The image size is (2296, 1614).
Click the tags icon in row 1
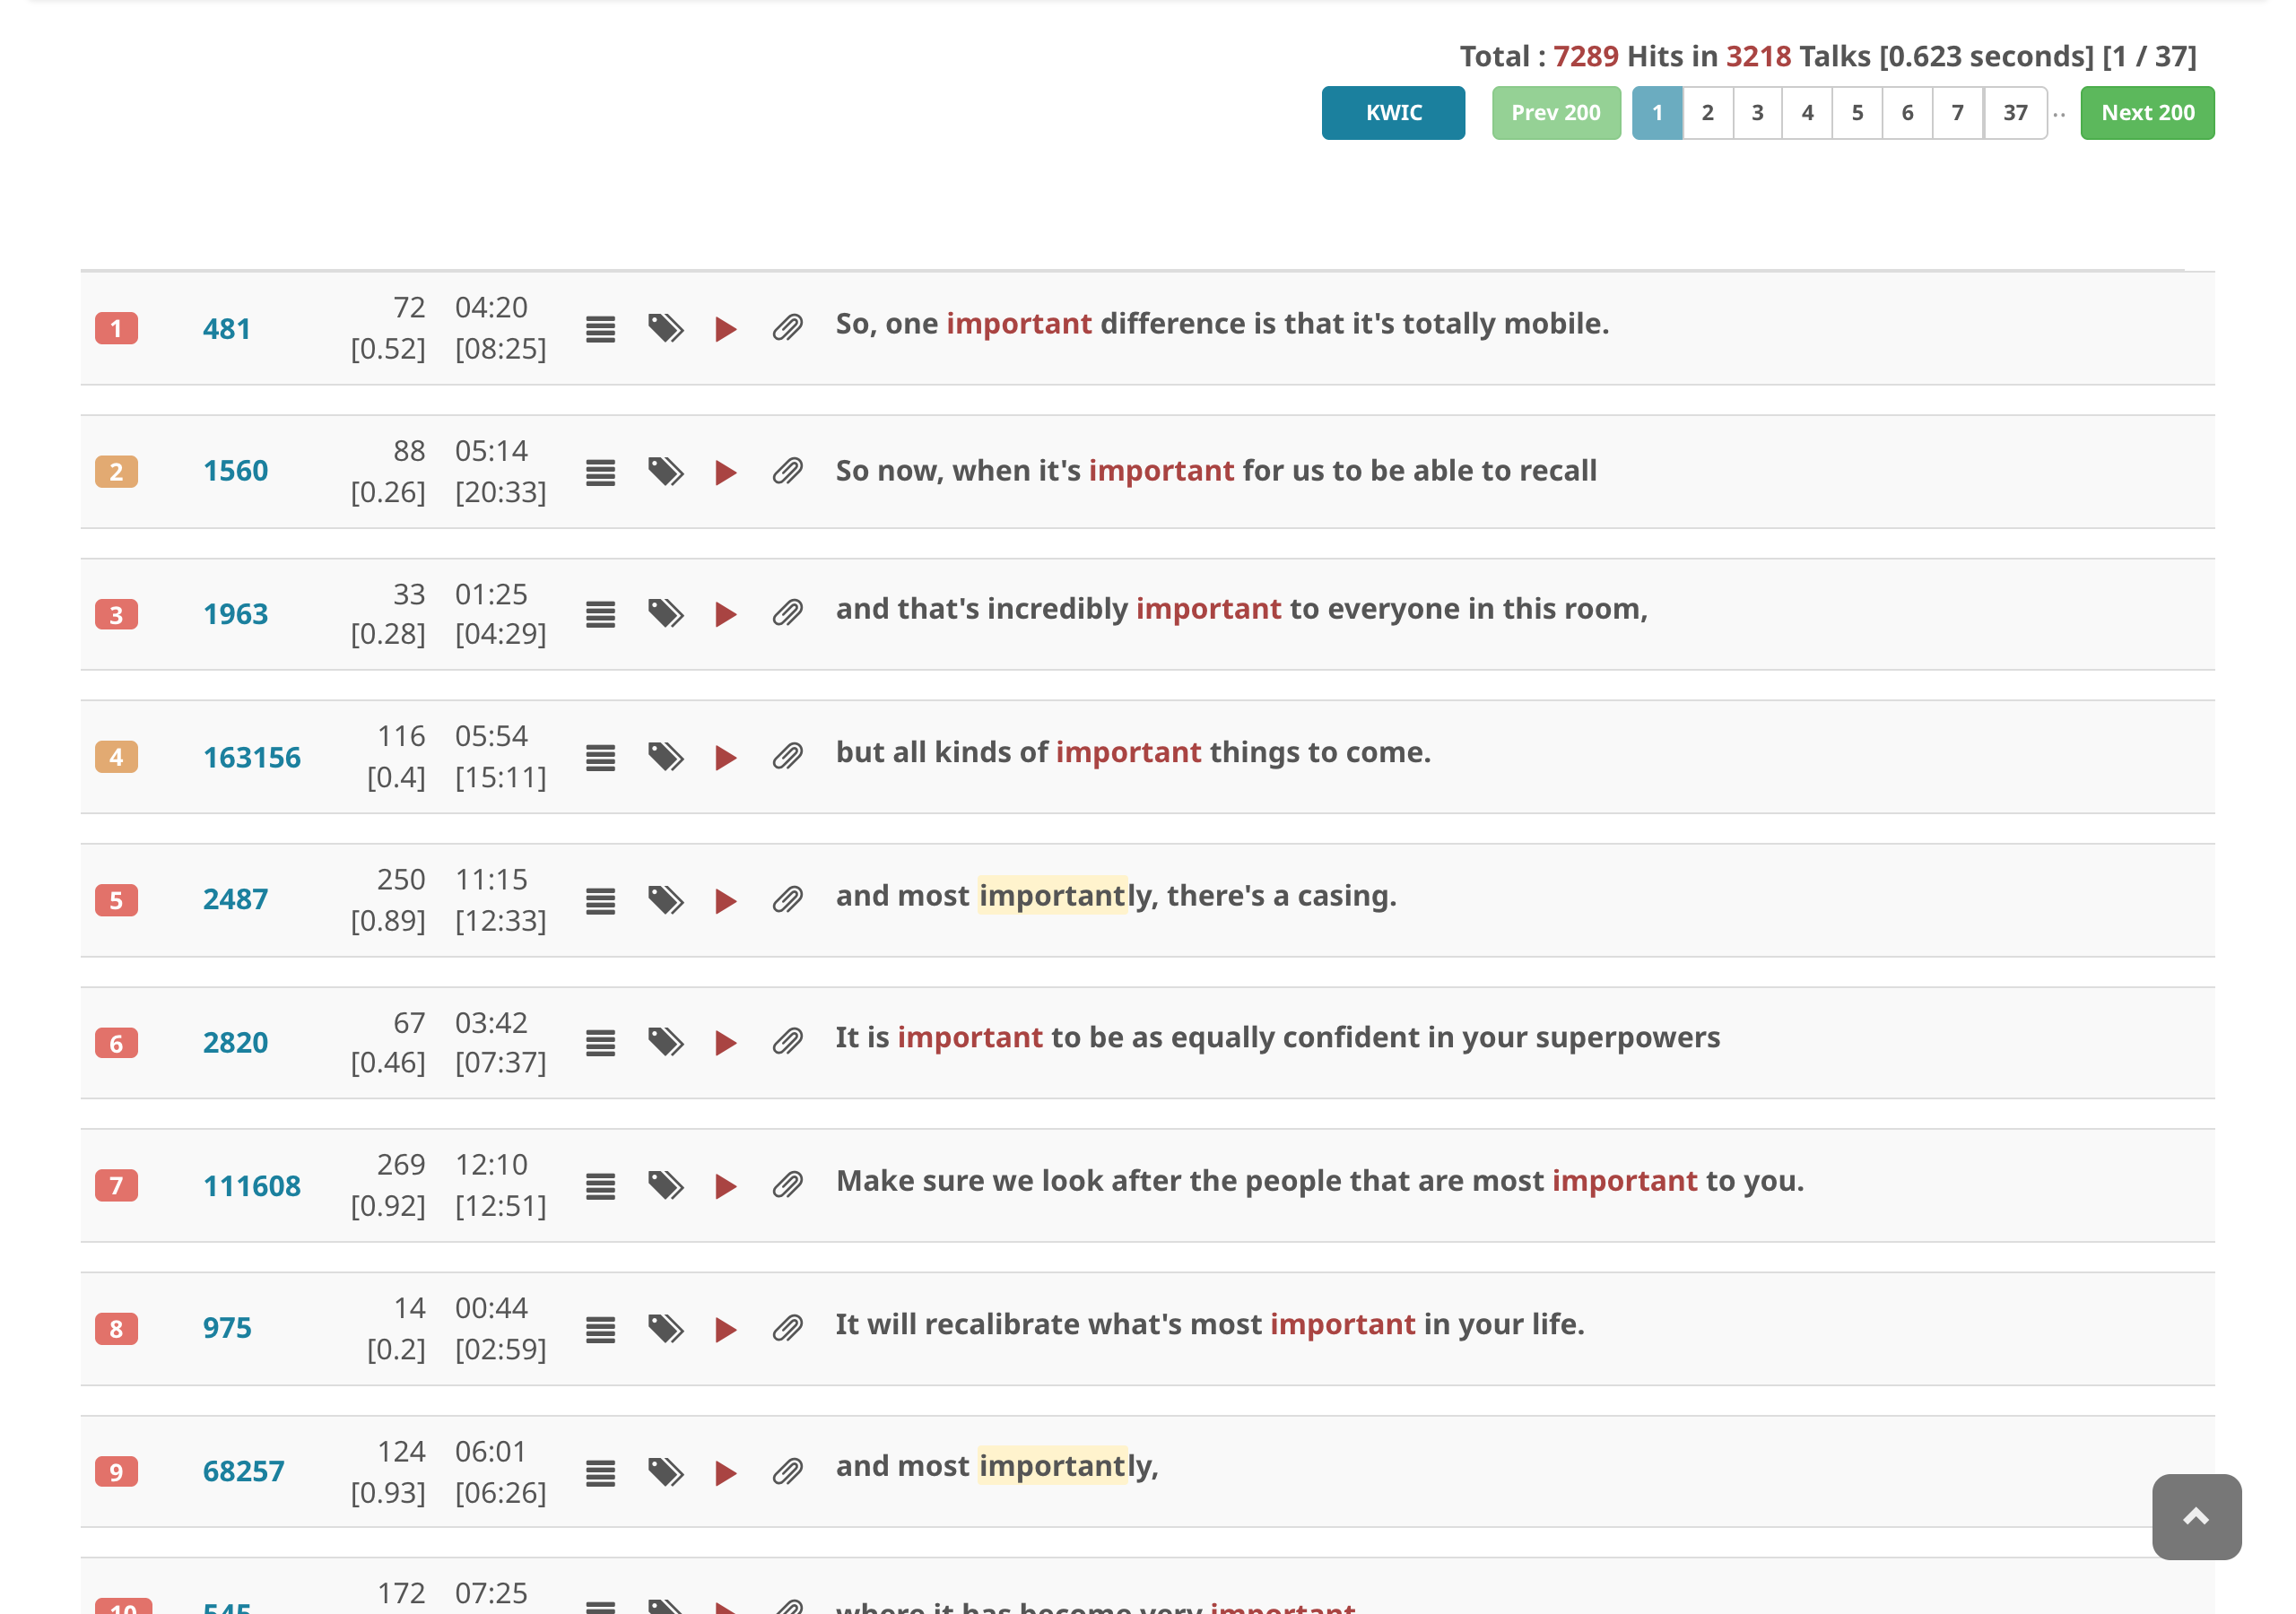(665, 329)
